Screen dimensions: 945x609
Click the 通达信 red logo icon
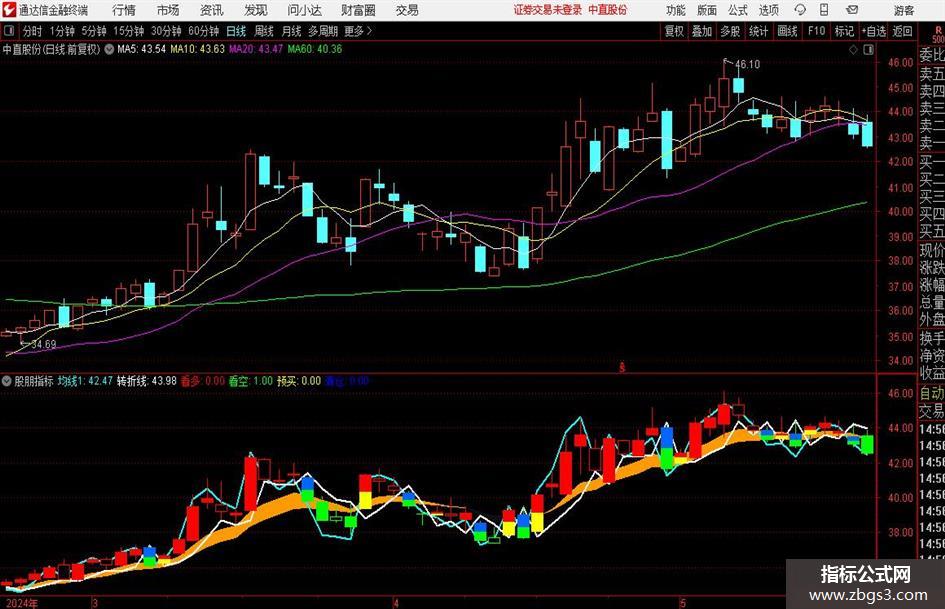[x=9, y=10]
